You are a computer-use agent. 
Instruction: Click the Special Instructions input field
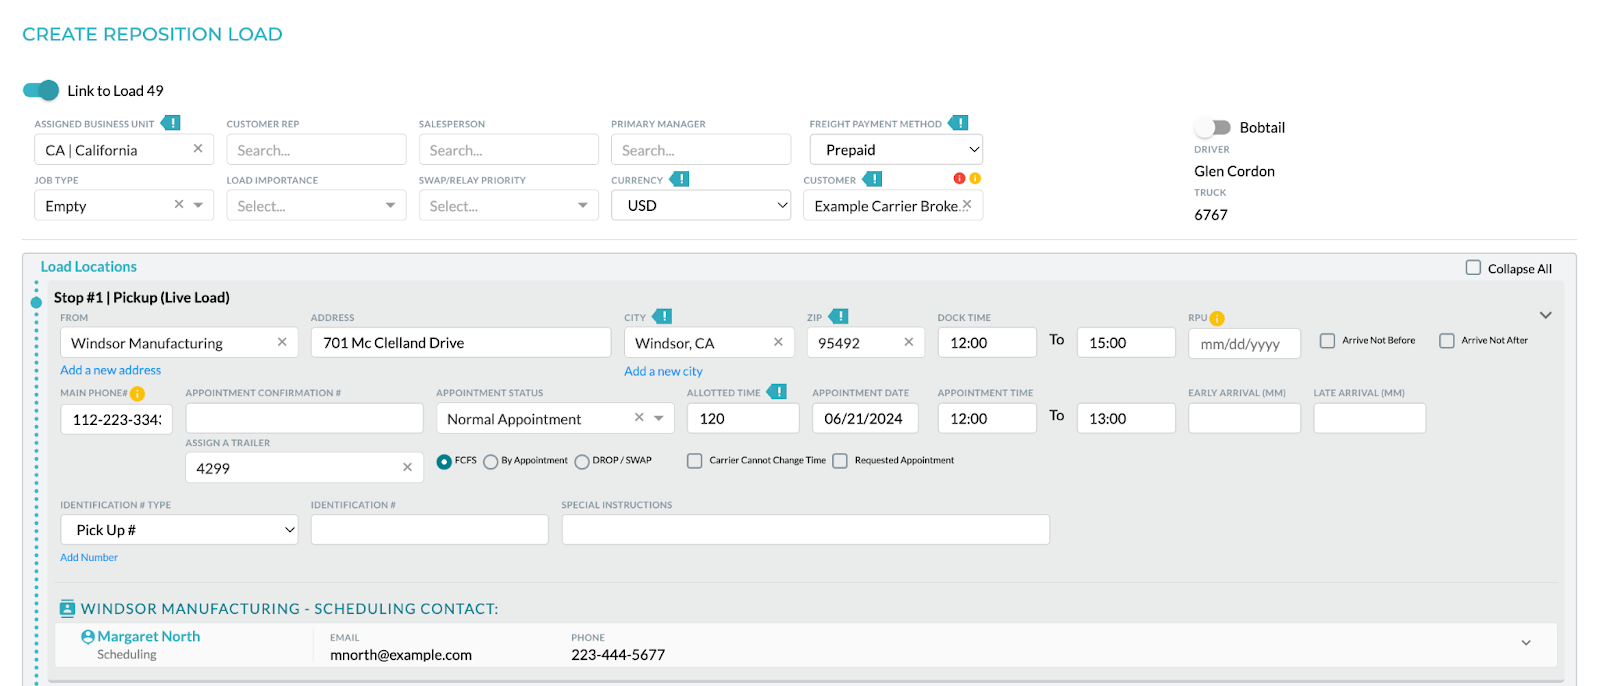pos(805,530)
